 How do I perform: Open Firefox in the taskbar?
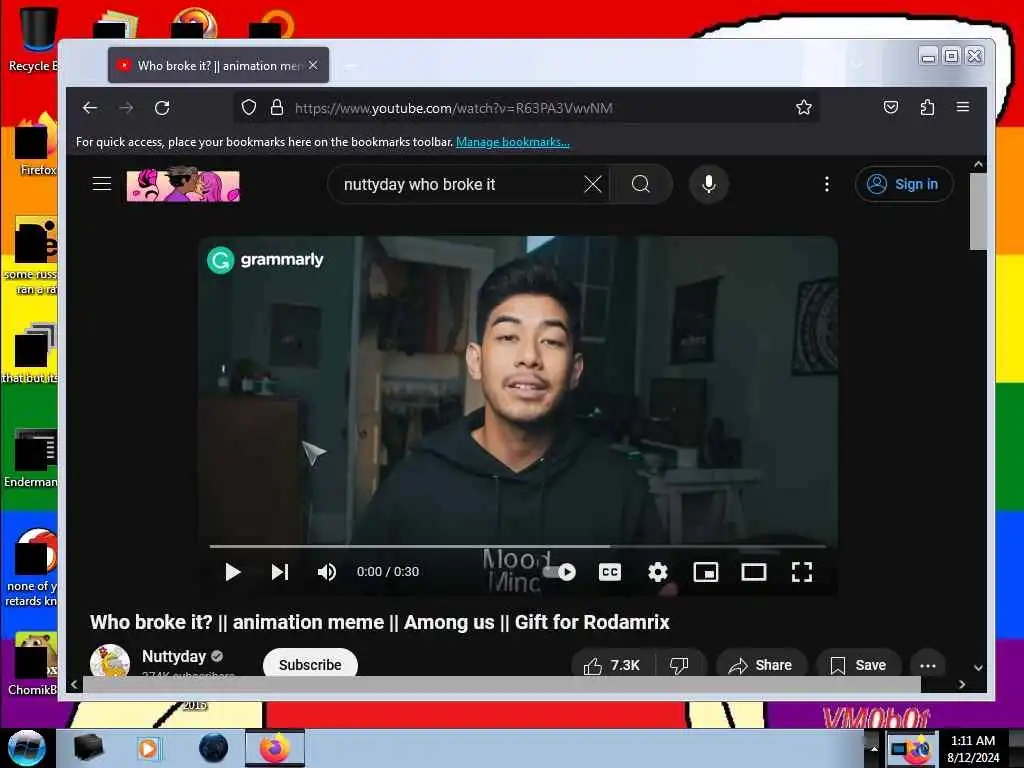point(275,748)
